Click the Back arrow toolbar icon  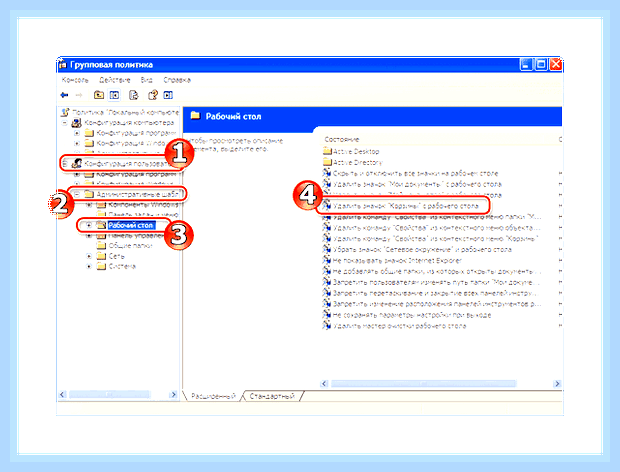(64, 95)
